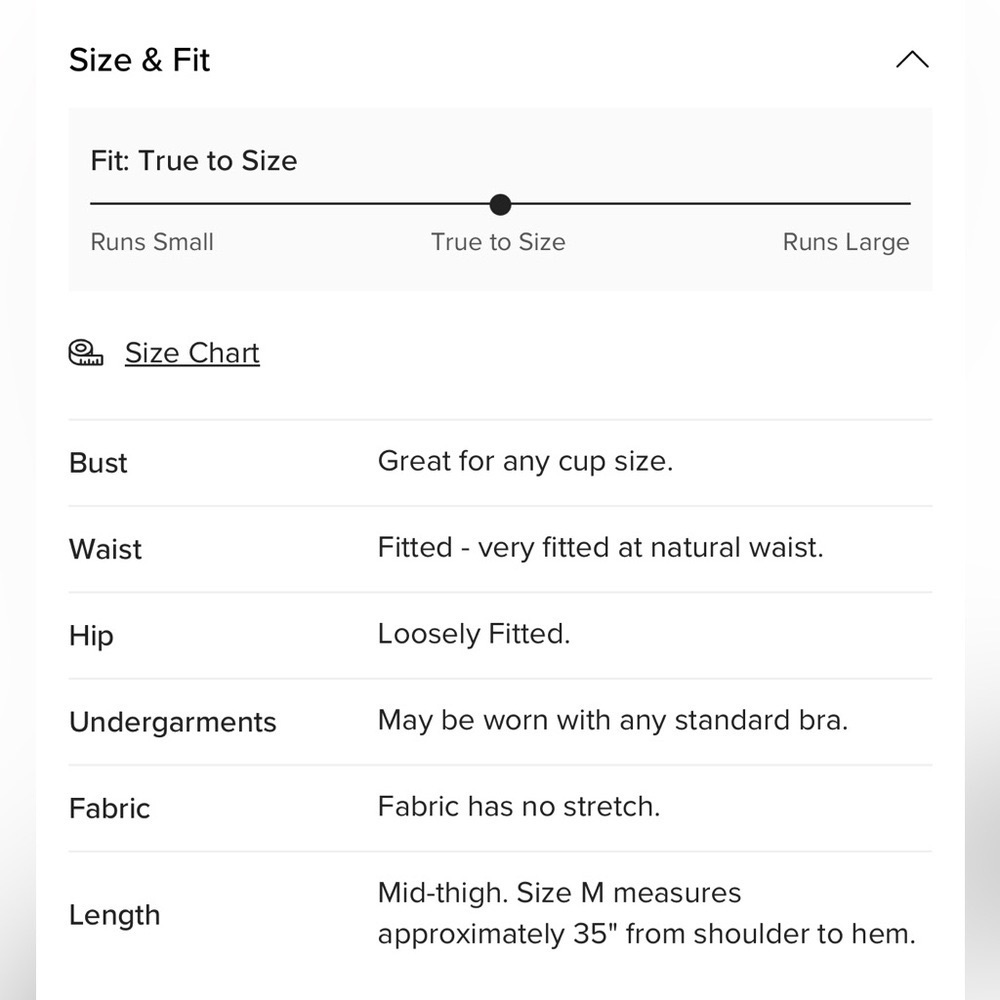Open the Size Chart link
Viewport: 1000px width, 1000px height.
click(x=192, y=353)
